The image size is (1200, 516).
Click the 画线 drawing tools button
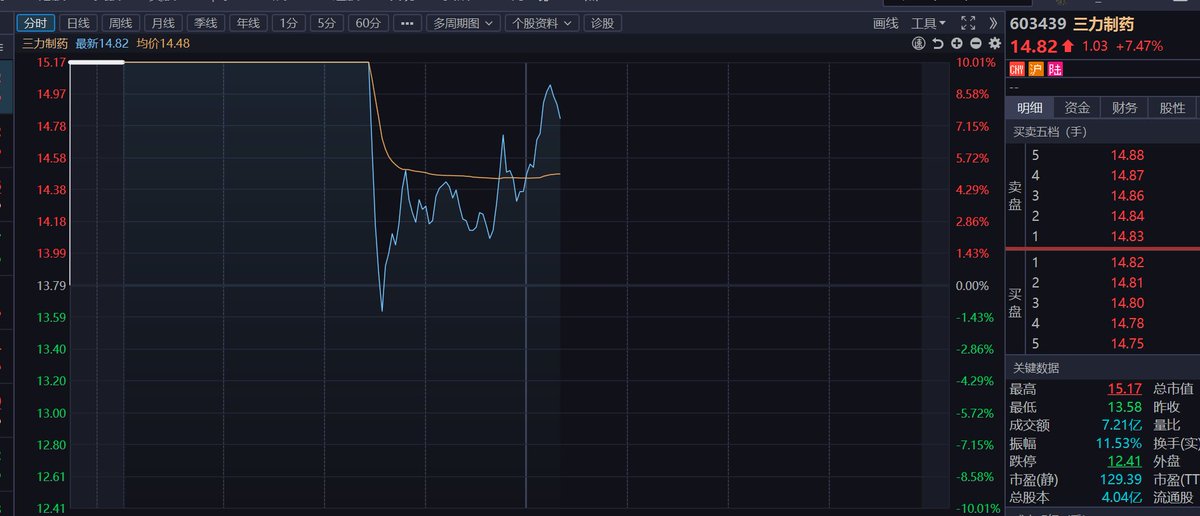[x=885, y=23]
